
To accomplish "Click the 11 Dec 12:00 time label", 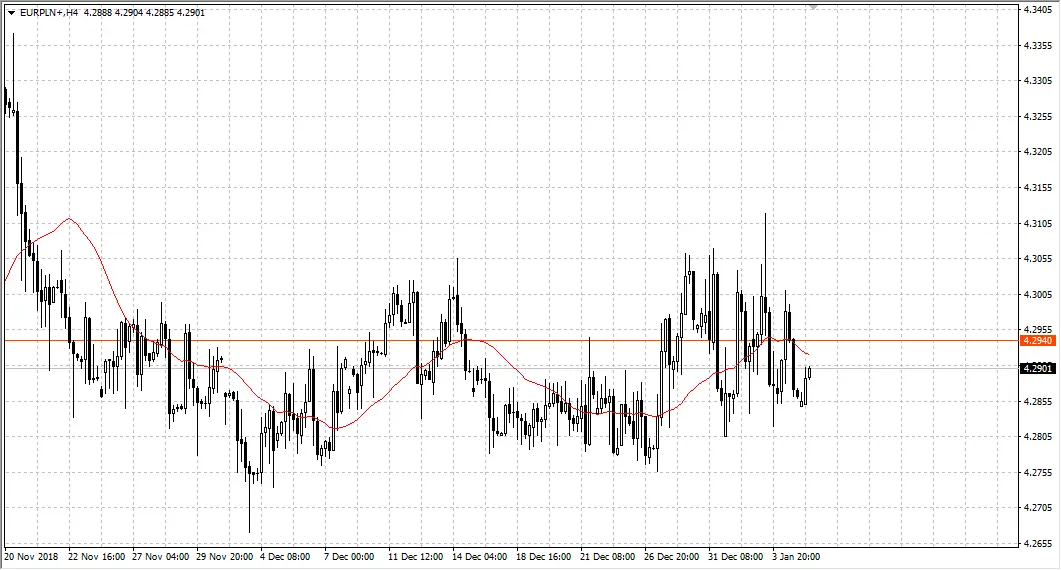I will coord(415,556).
